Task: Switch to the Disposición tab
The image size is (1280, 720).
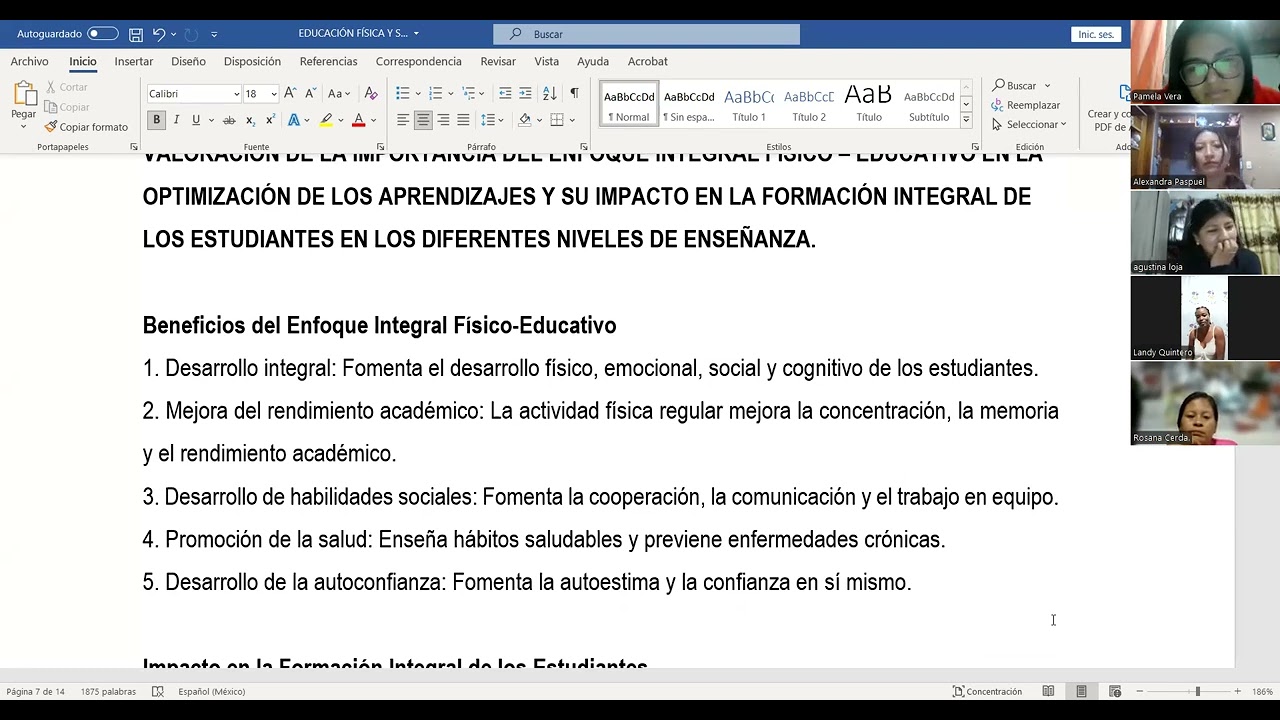Action: (x=252, y=61)
